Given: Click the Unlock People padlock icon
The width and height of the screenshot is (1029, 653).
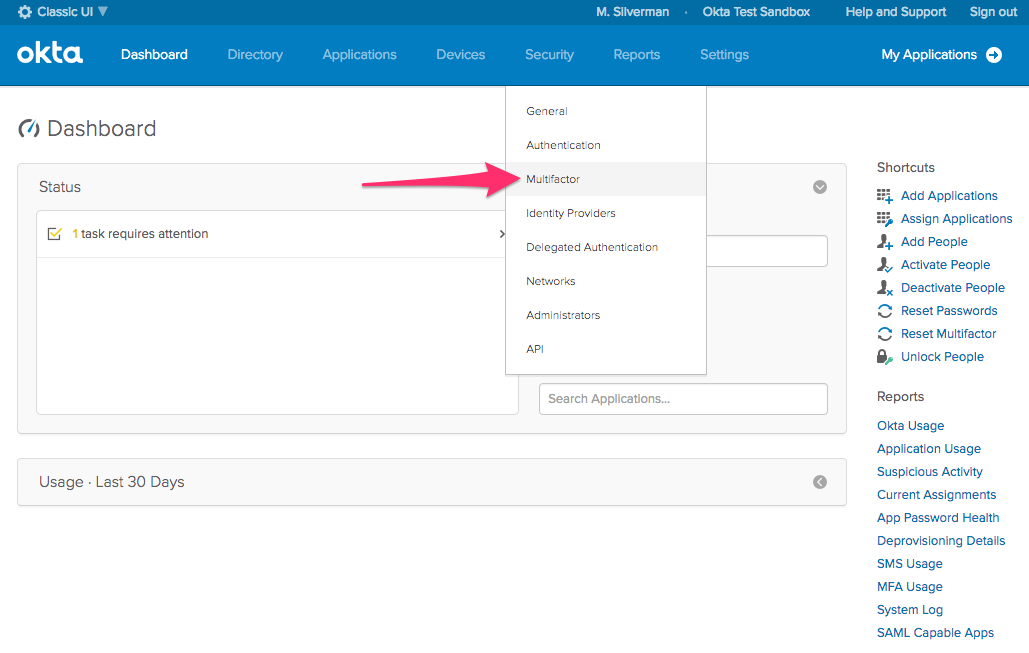Looking at the screenshot, I should 884,357.
